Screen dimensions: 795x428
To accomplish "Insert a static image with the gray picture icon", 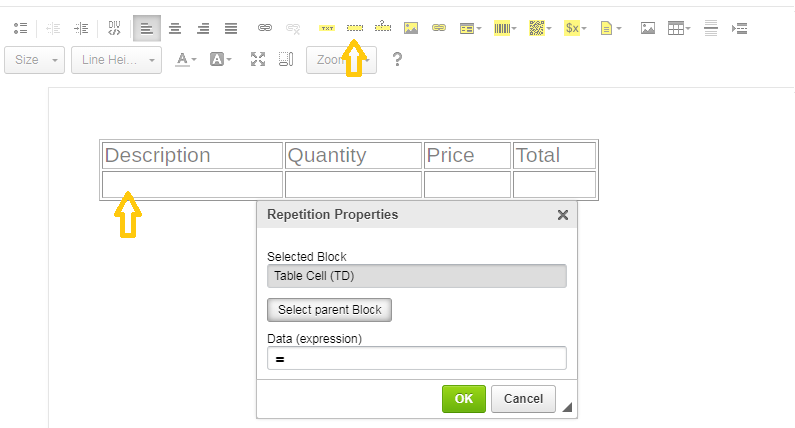I will (x=647, y=28).
